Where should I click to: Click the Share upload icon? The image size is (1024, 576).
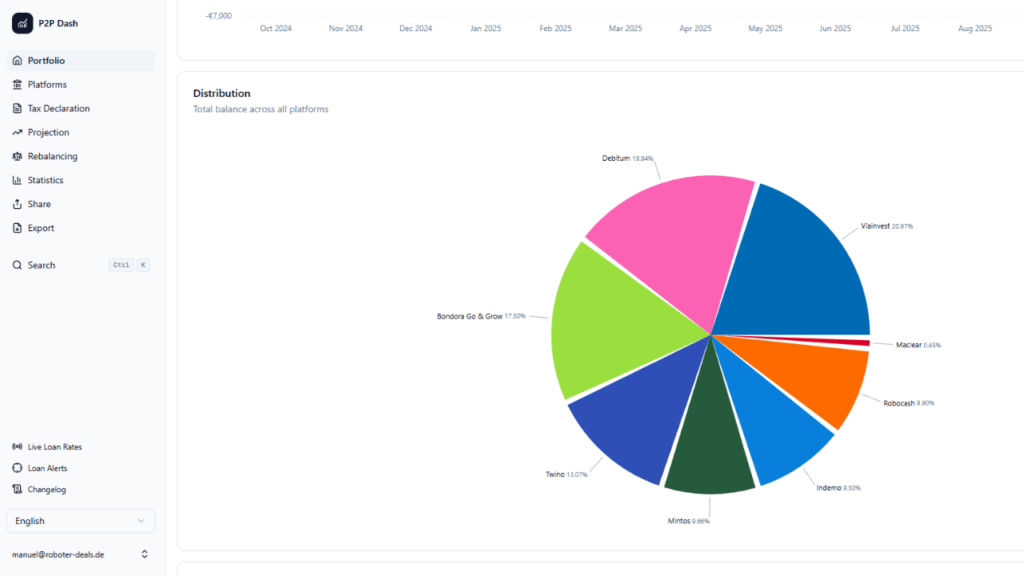17,205
